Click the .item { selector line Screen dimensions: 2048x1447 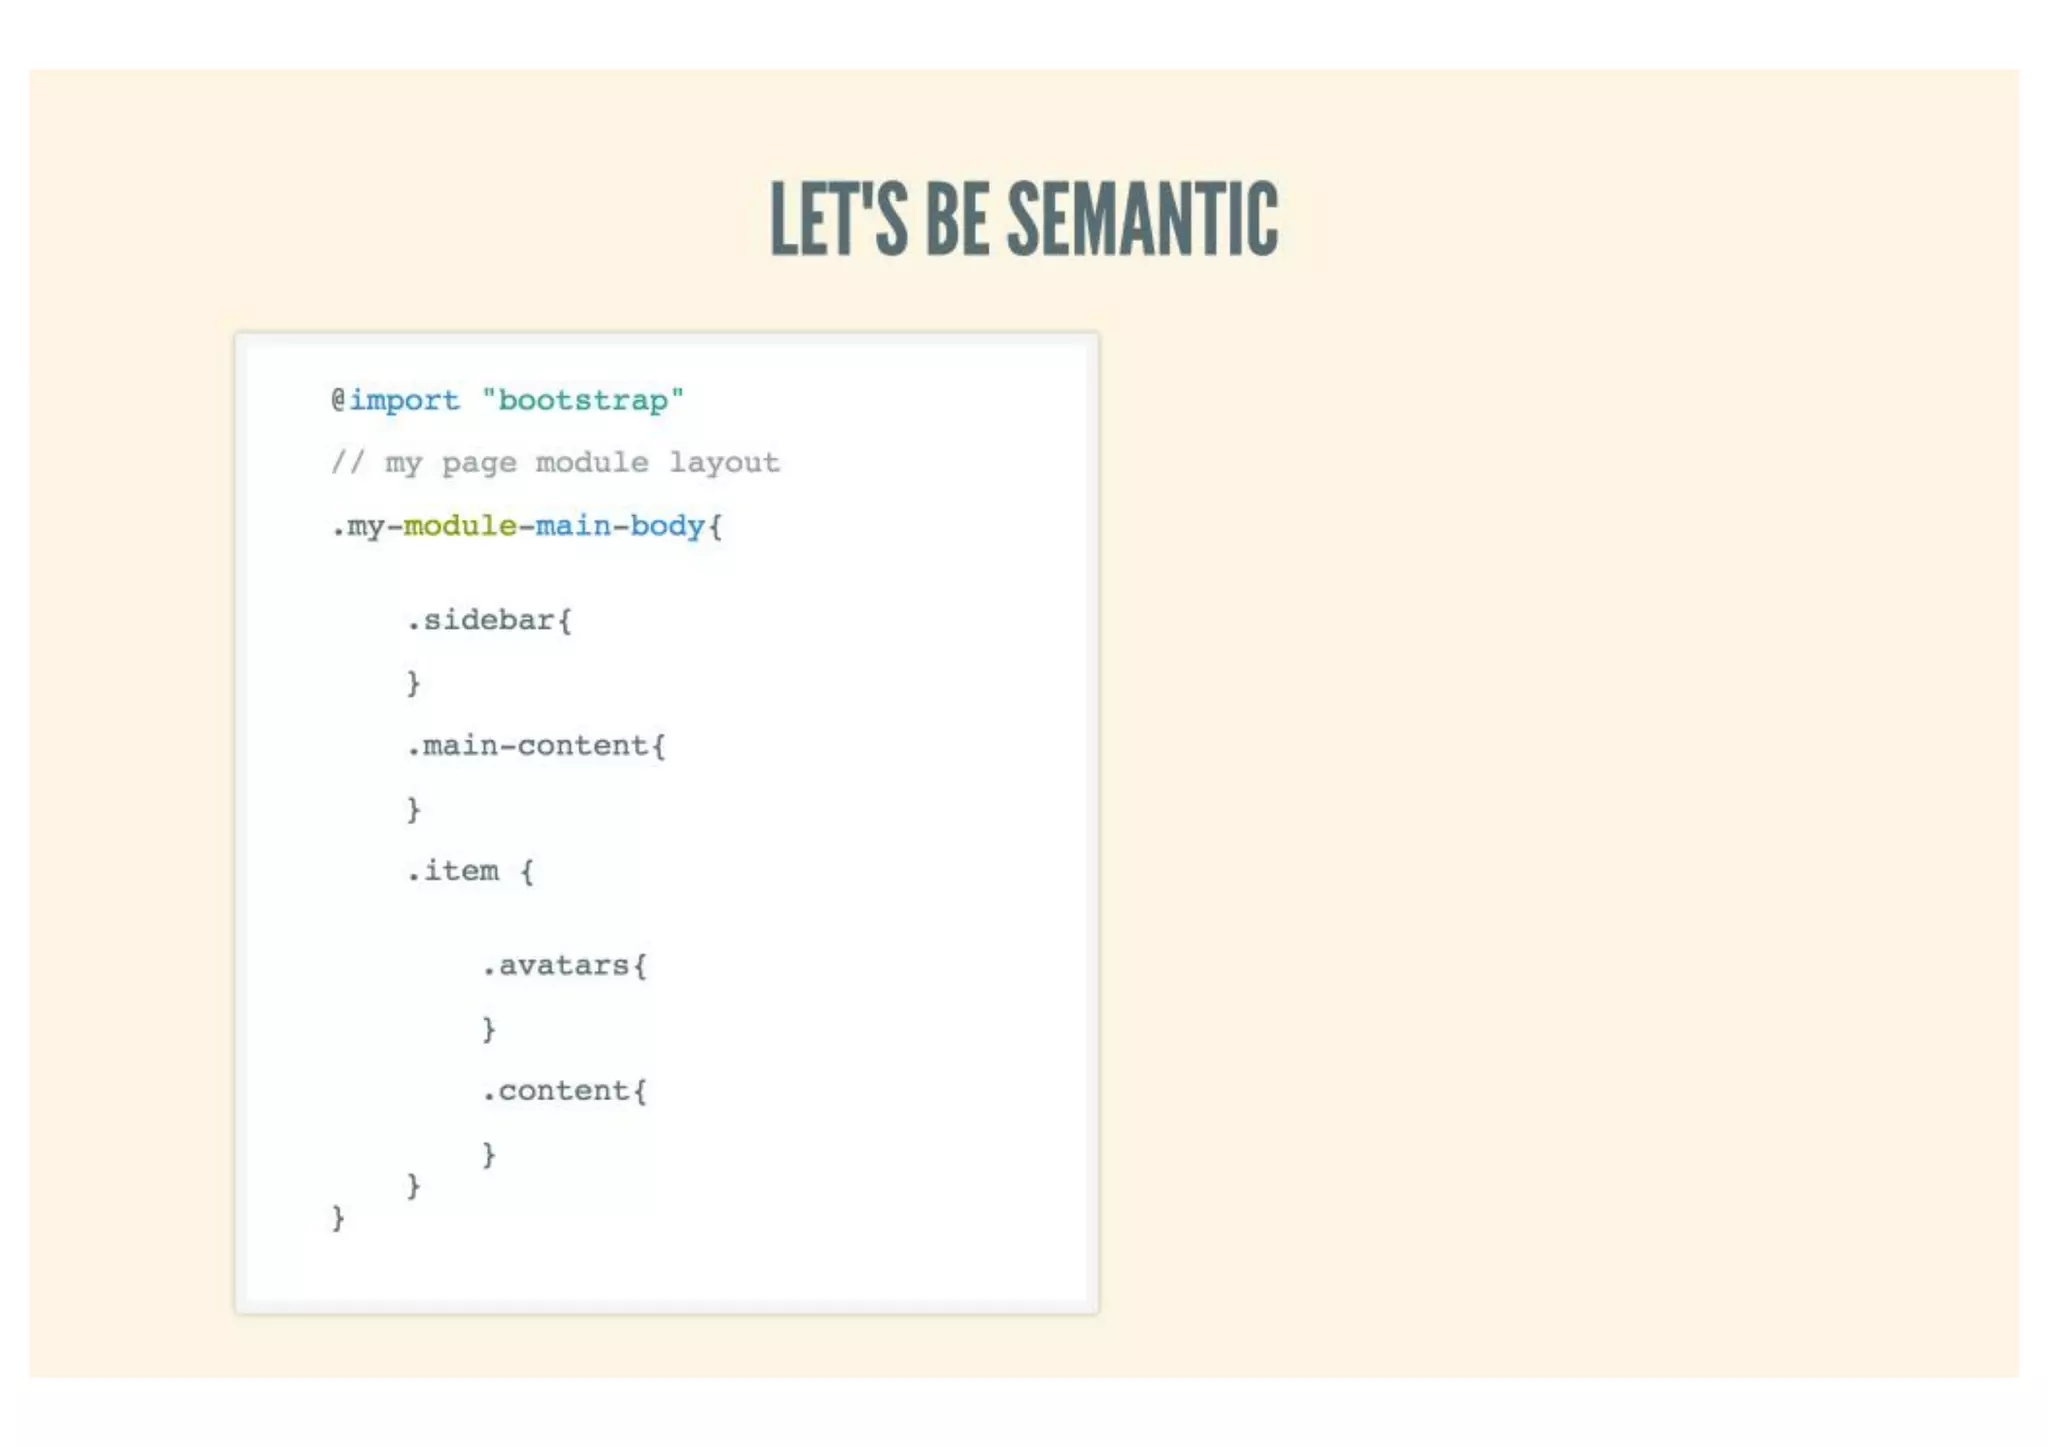pyautogui.click(x=469, y=871)
